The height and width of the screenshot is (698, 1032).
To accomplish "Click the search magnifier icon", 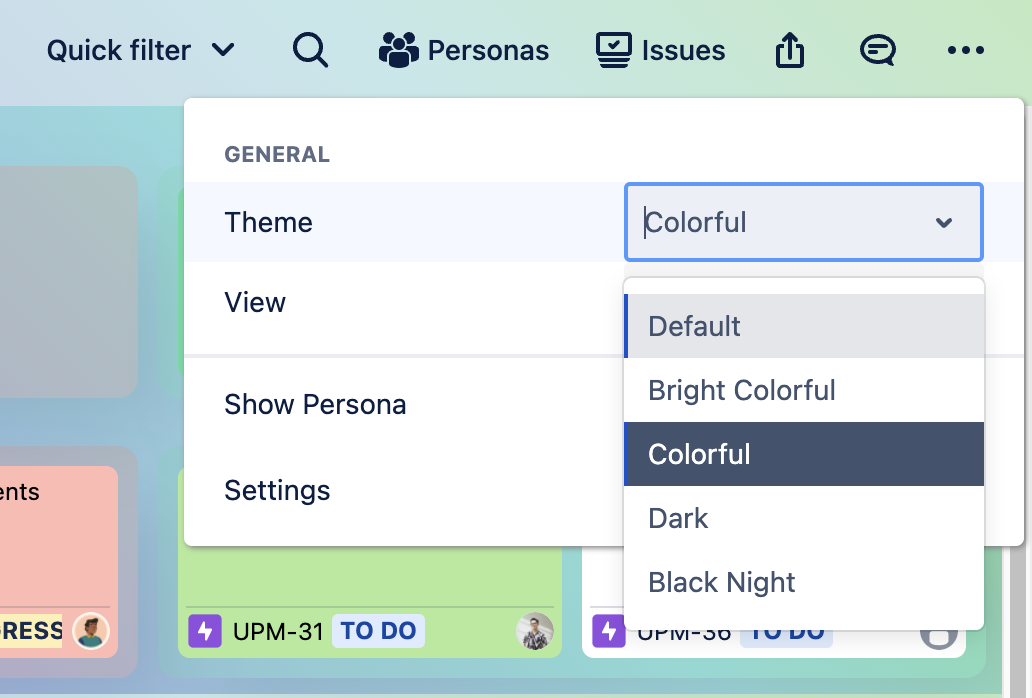I will tap(310, 49).
